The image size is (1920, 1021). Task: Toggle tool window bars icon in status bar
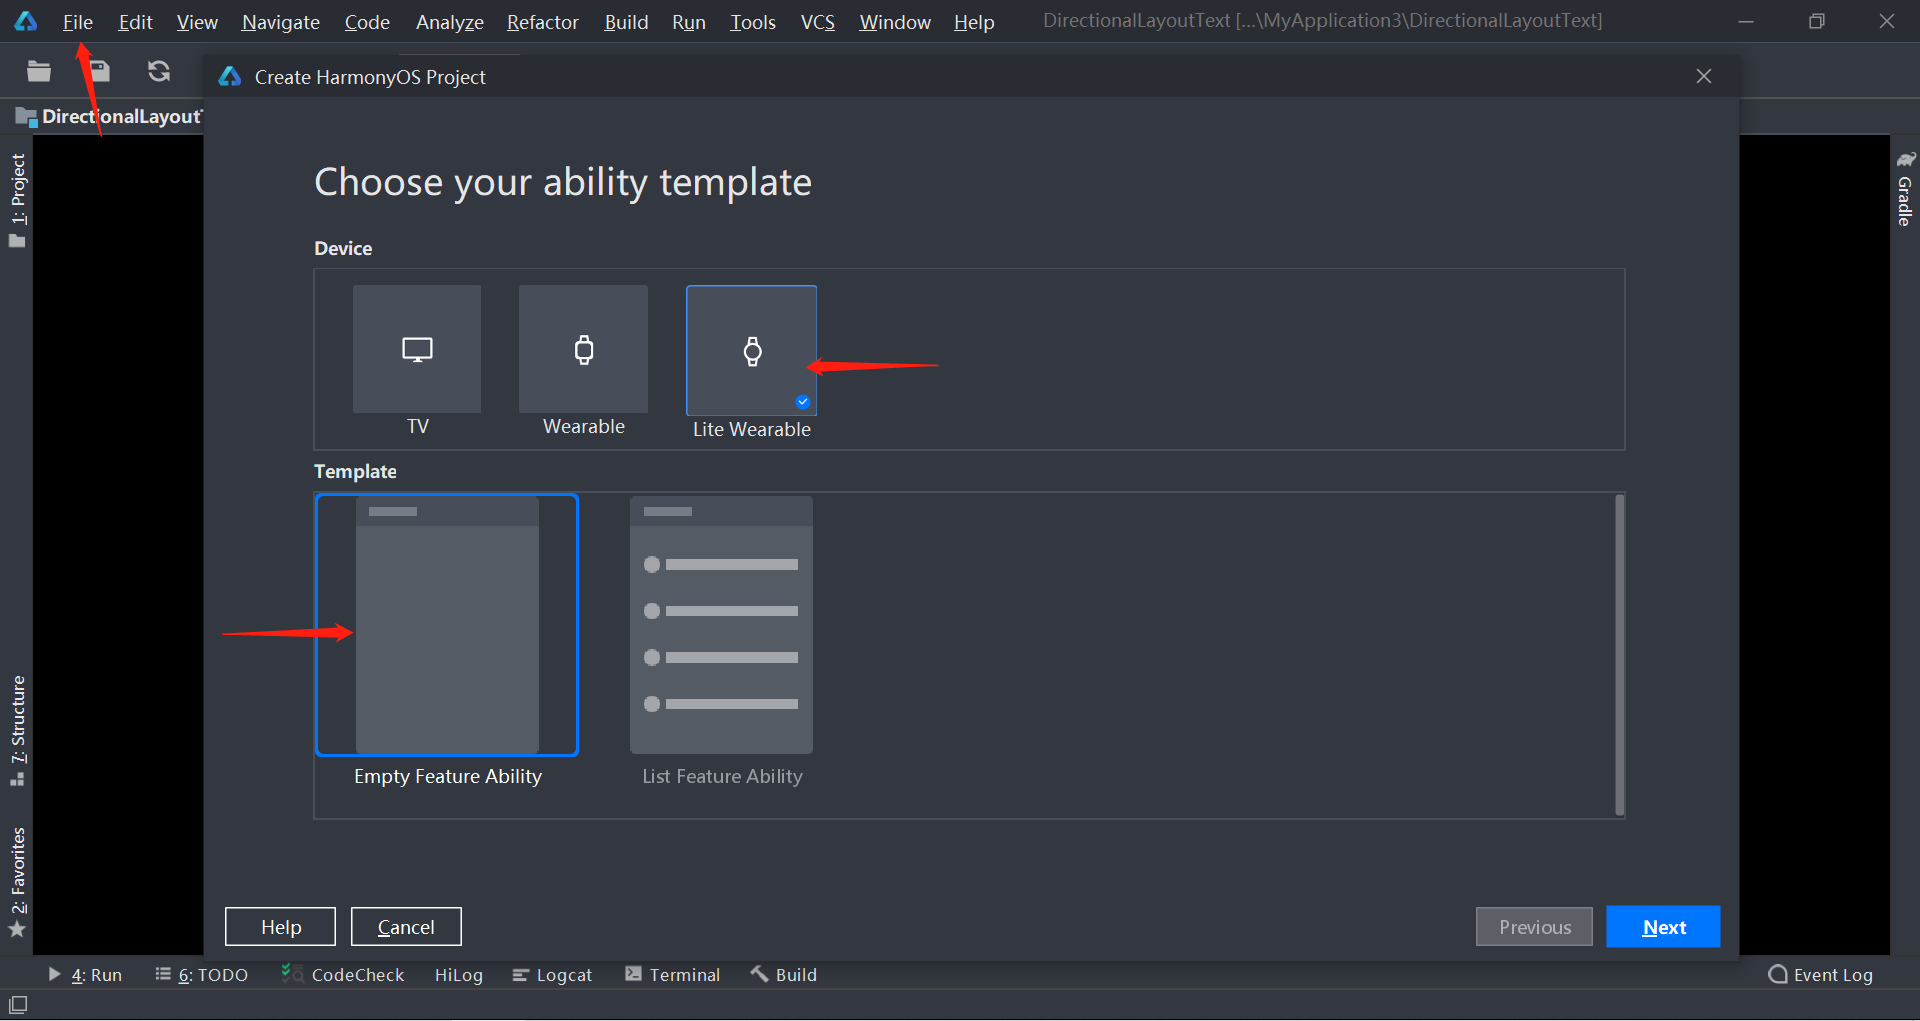18,1005
